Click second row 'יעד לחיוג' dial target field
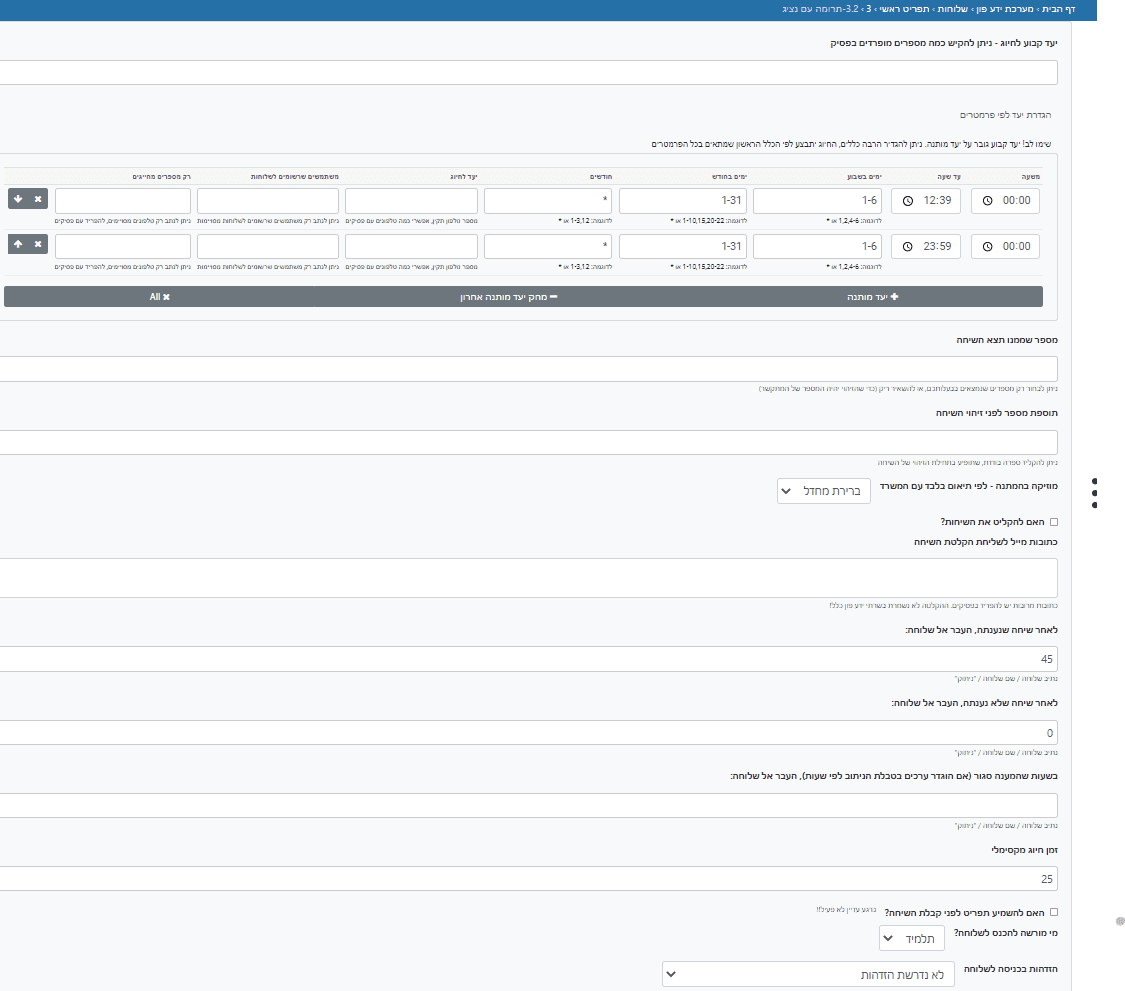 click(411, 247)
